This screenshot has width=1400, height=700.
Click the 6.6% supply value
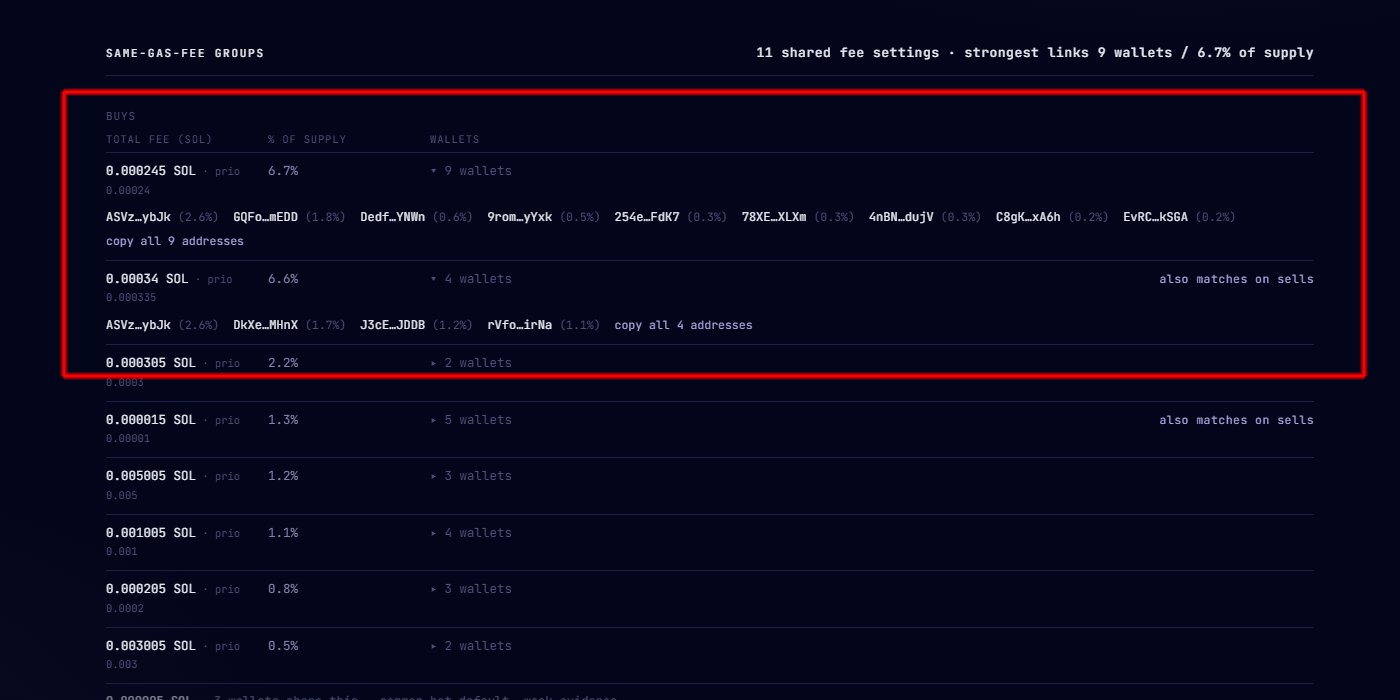283,279
